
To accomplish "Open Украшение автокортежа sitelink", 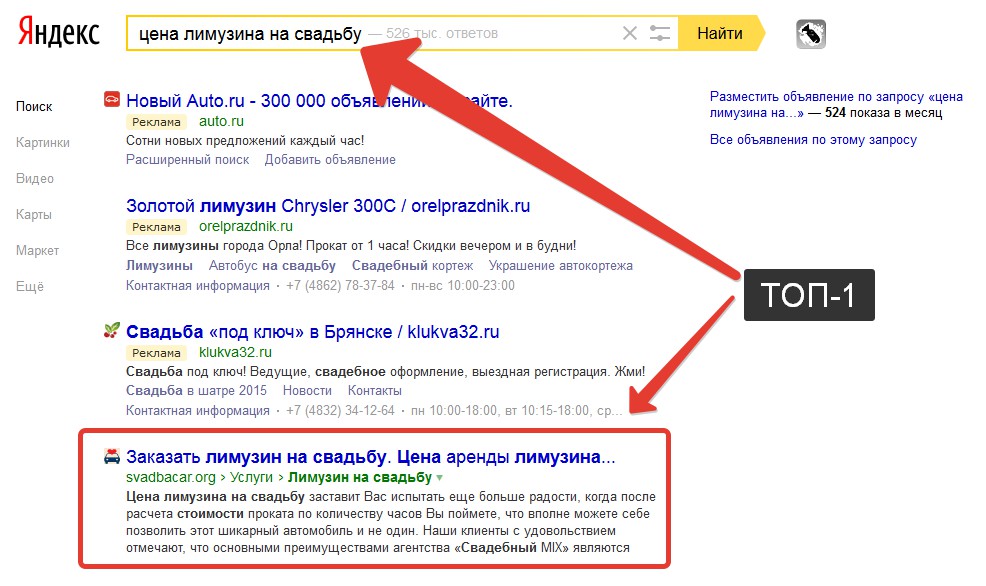I will [x=561, y=265].
